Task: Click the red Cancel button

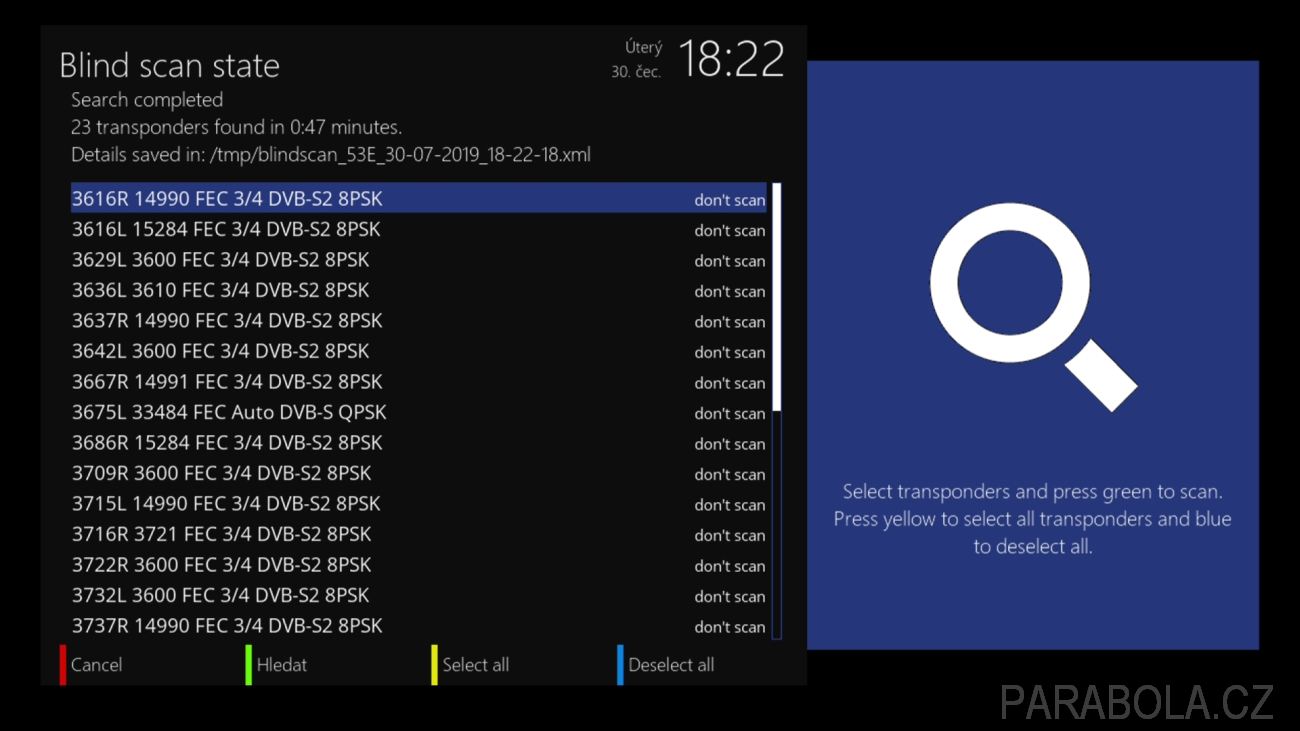Action: coord(91,665)
